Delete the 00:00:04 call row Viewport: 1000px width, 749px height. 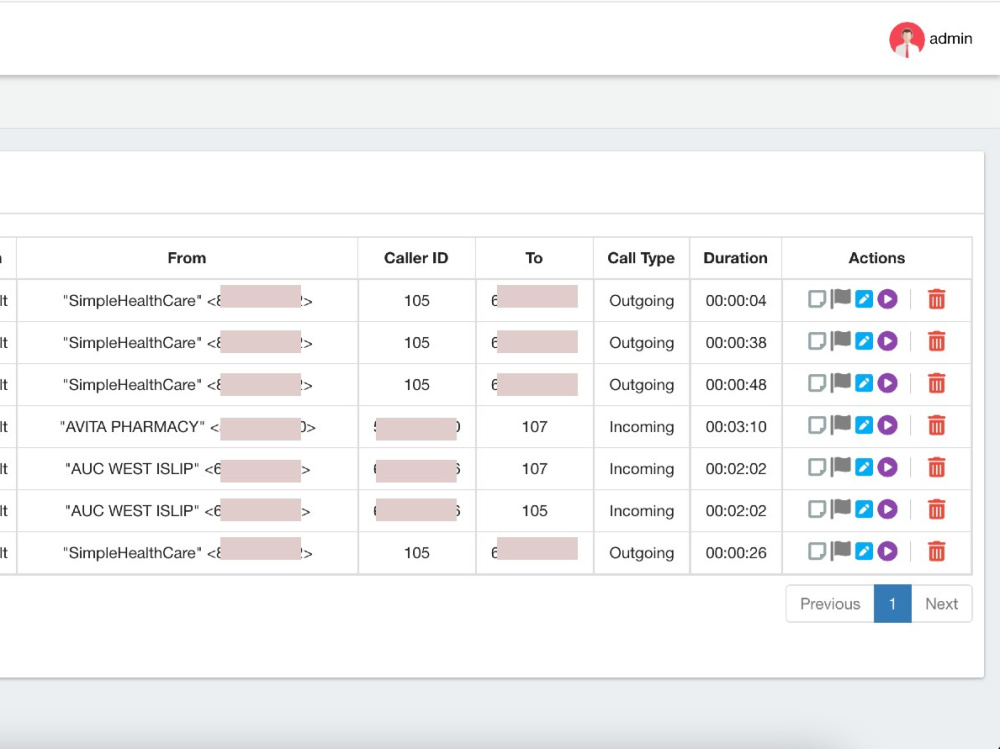pos(936,299)
